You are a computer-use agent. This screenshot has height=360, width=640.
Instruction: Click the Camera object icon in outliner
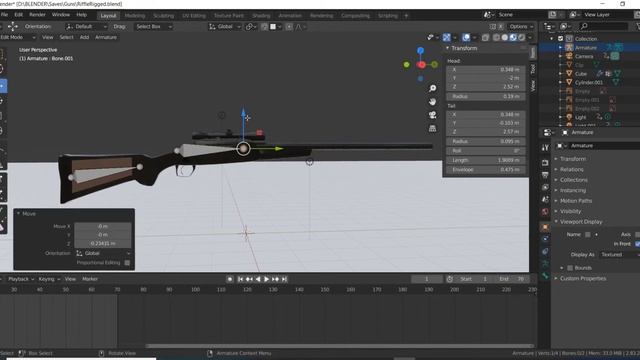point(569,56)
